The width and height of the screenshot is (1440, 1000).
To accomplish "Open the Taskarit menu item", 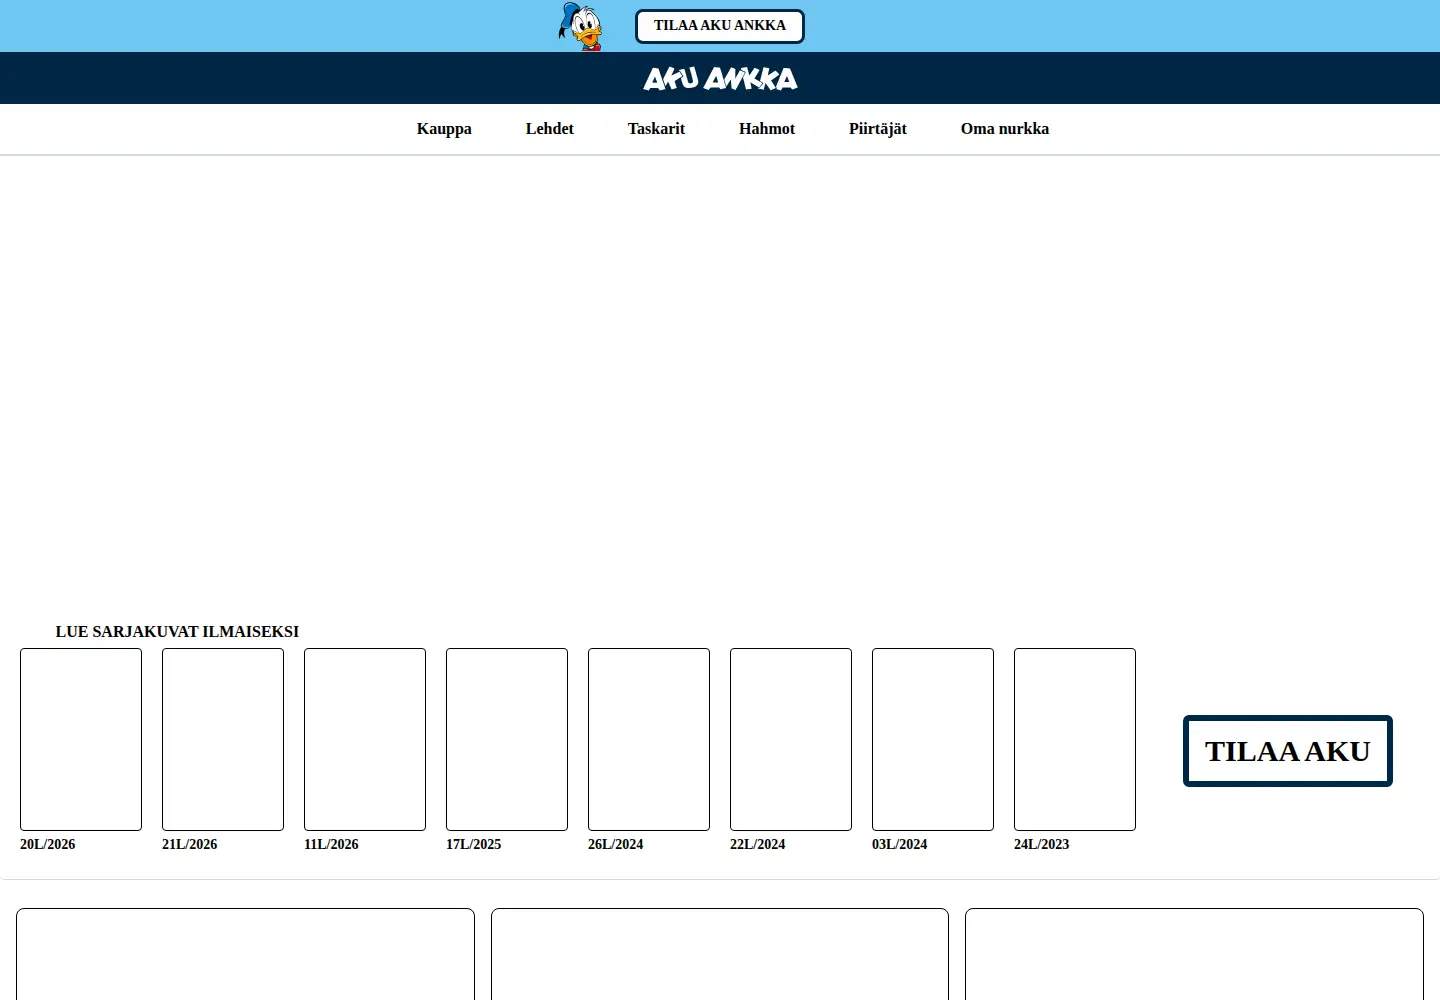I will (x=656, y=129).
